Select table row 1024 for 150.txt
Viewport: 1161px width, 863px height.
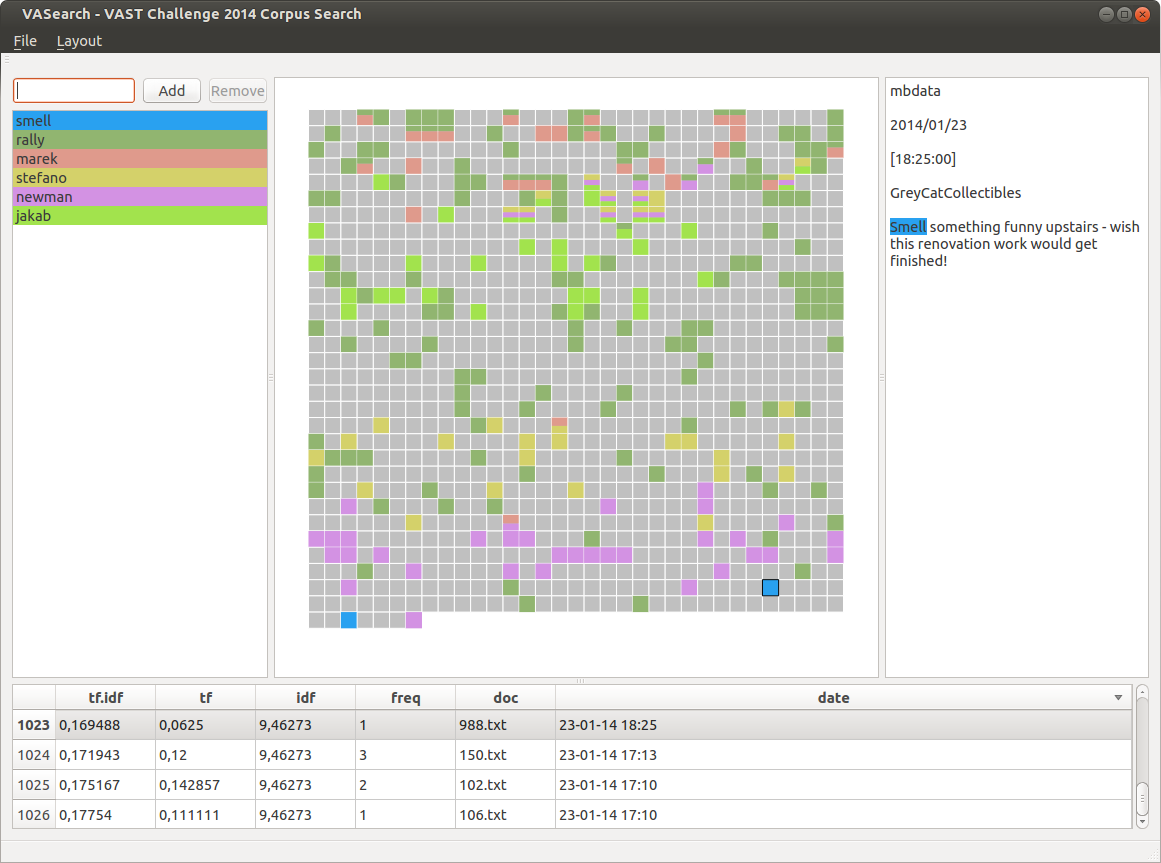pyautogui.click(x=572, y=755)
